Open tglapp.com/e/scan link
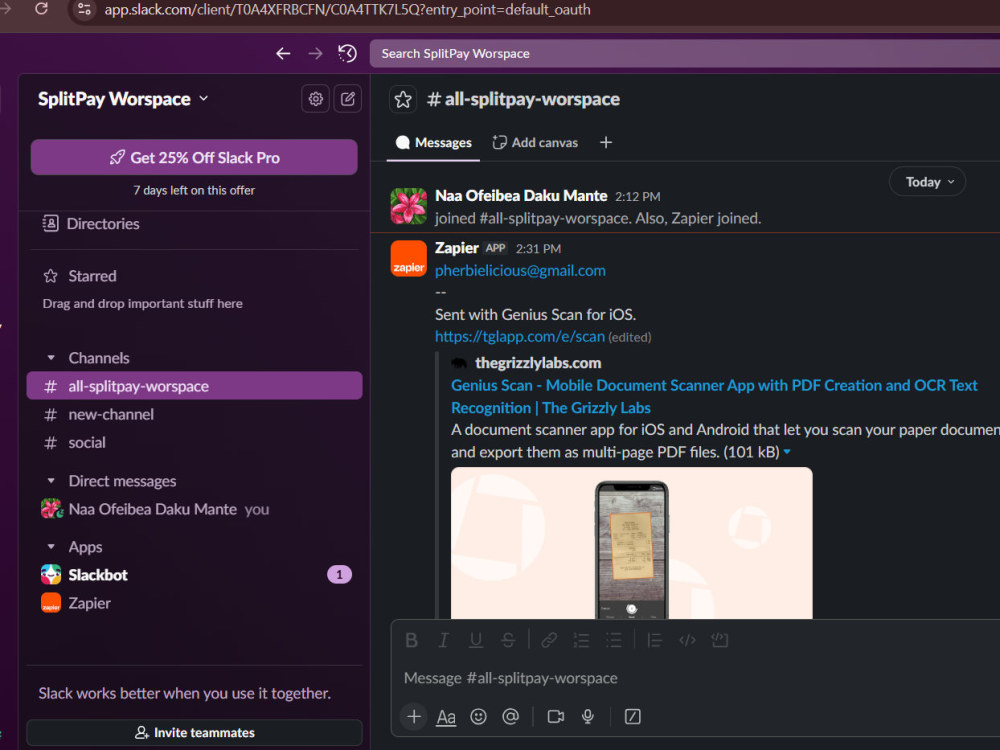Image resolution: width=1000 pixels, height=750 pixels. 520,336
